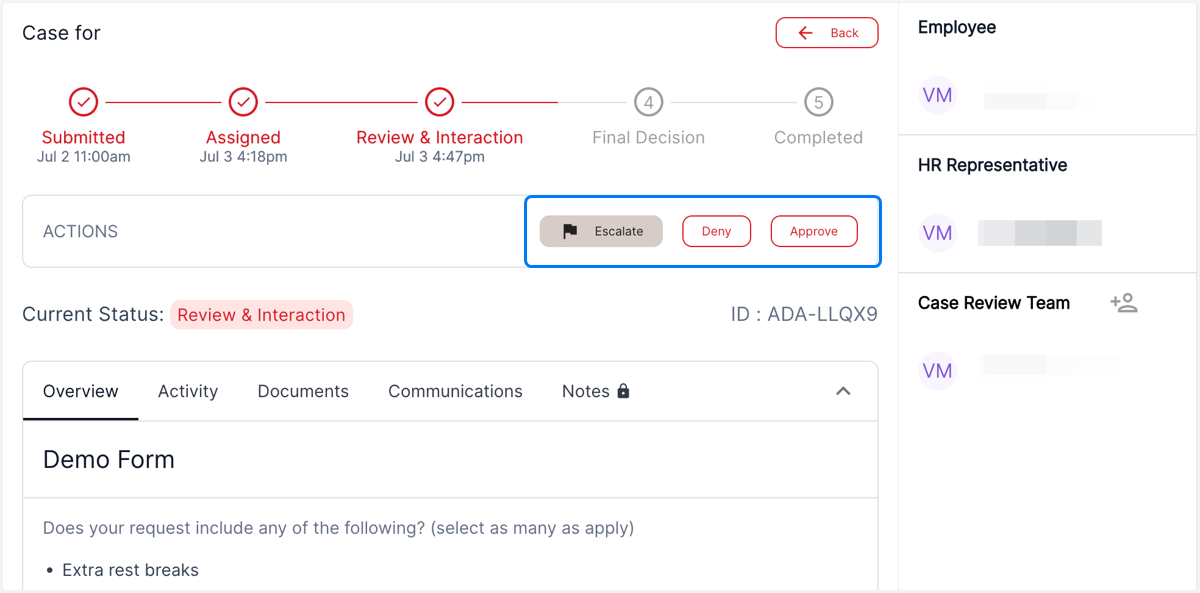Switch to the Activity tab

(x=188, y=391)
